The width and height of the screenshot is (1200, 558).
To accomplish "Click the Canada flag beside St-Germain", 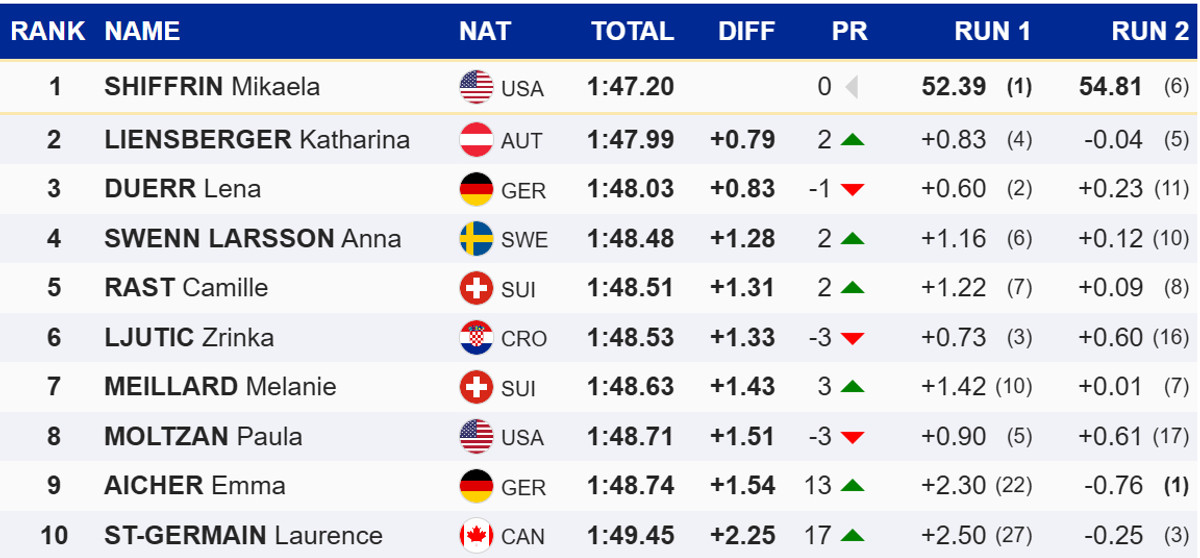I will (x=476, y=536).
